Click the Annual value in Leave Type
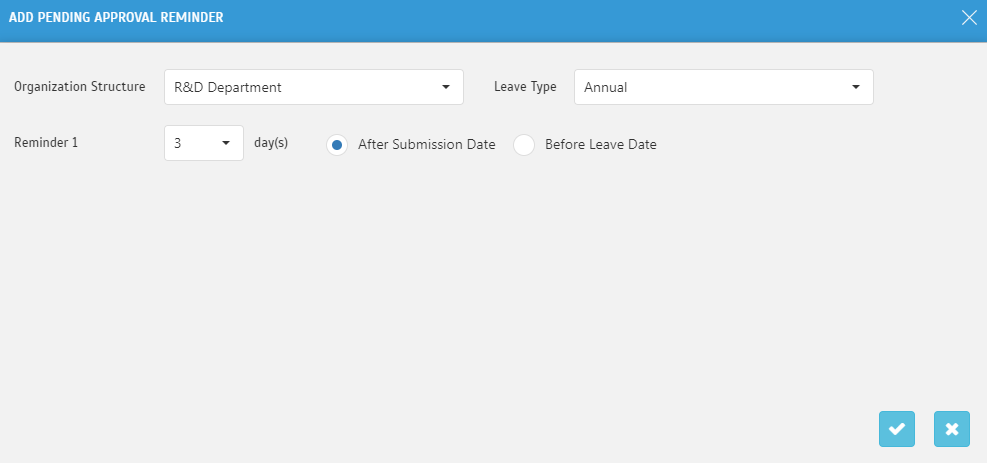 tap(606, 87)
